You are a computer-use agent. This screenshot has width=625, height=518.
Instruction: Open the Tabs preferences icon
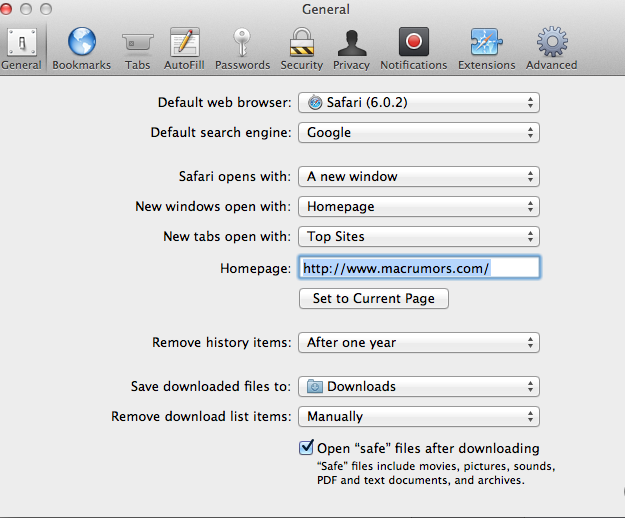coord(138,42)
